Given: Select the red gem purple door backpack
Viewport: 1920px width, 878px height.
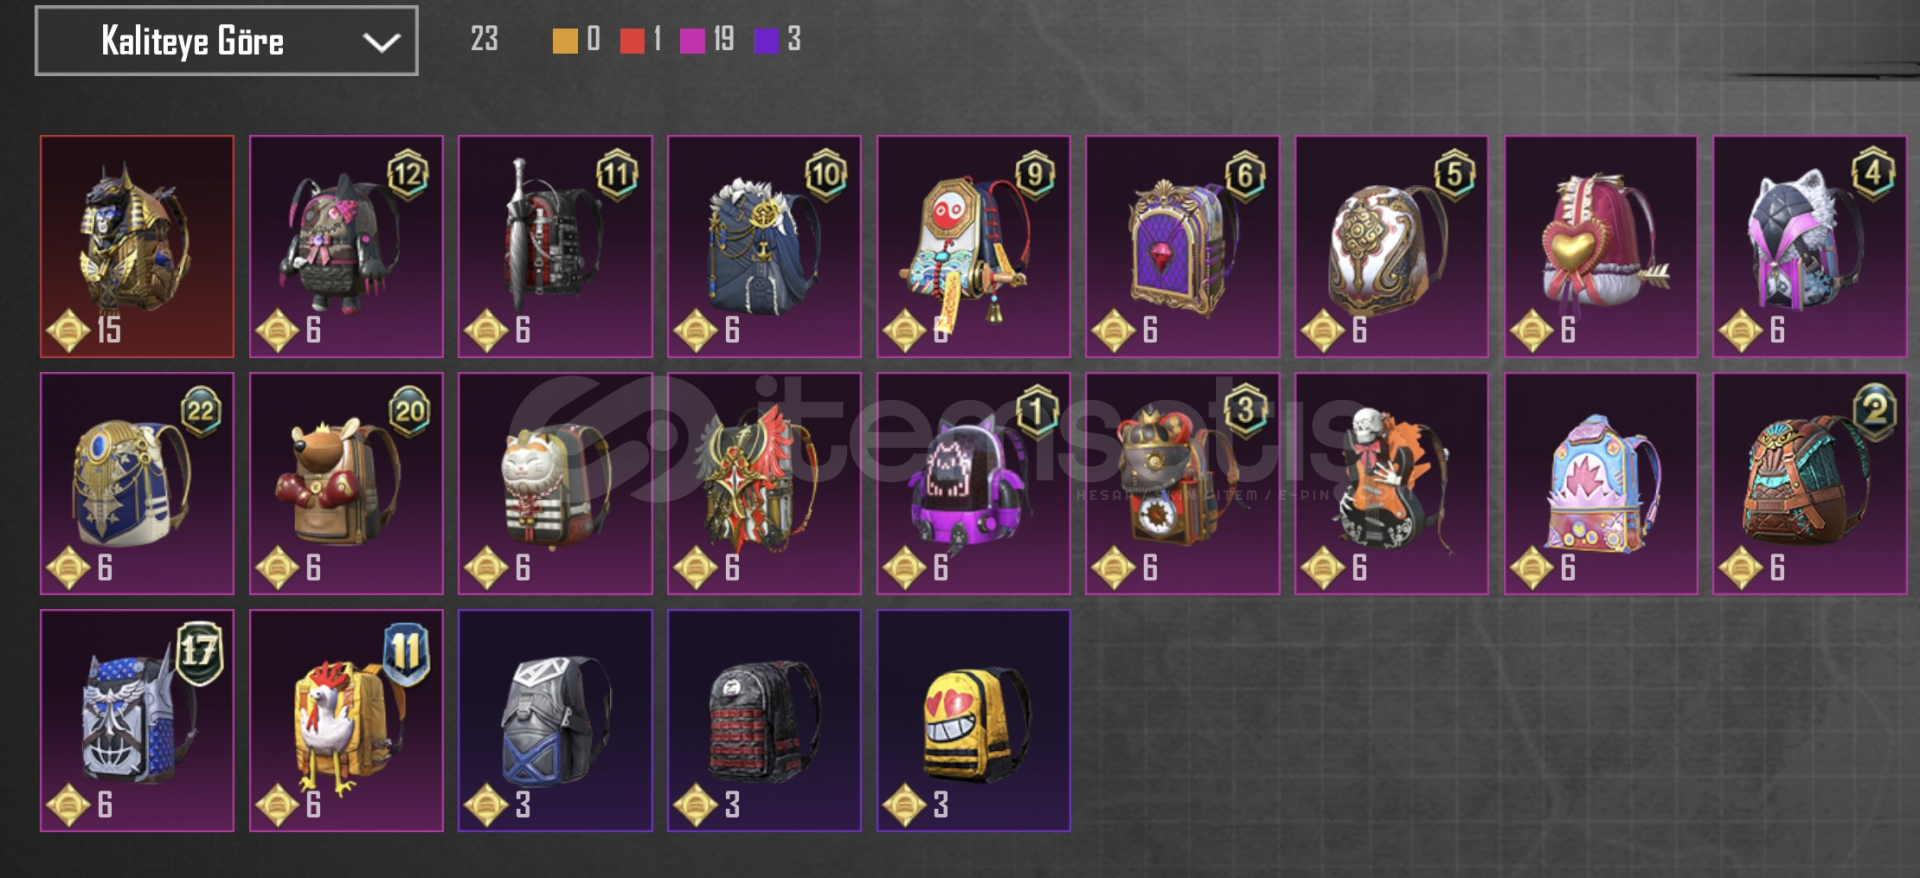Looking at the screenshot, I should (1182, 246).
